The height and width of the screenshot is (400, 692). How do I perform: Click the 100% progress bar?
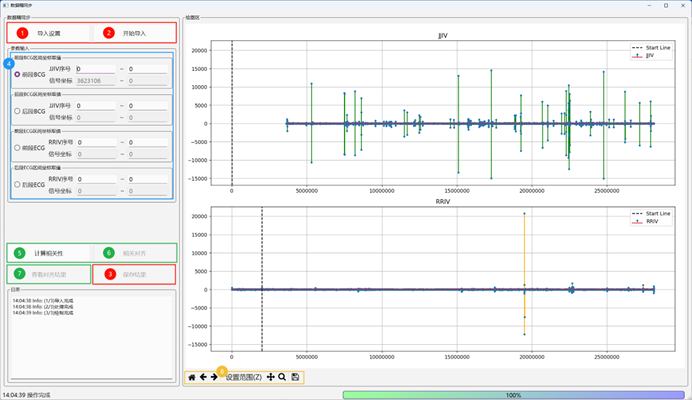tap(512, 395)
